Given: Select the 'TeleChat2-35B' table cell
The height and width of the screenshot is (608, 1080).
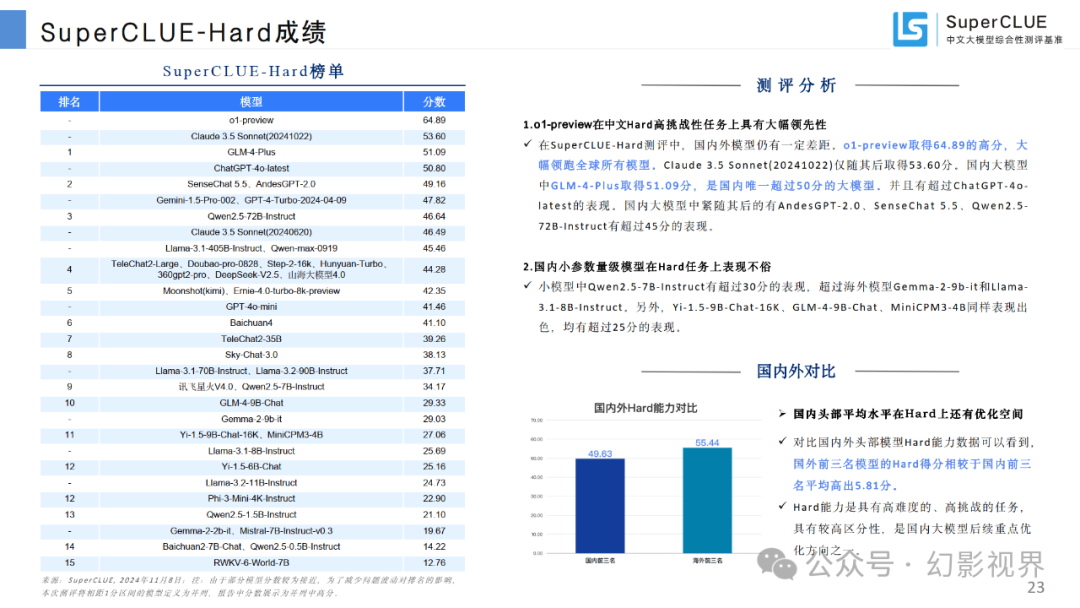Looking at the screenshot, I should click(251, 339).
